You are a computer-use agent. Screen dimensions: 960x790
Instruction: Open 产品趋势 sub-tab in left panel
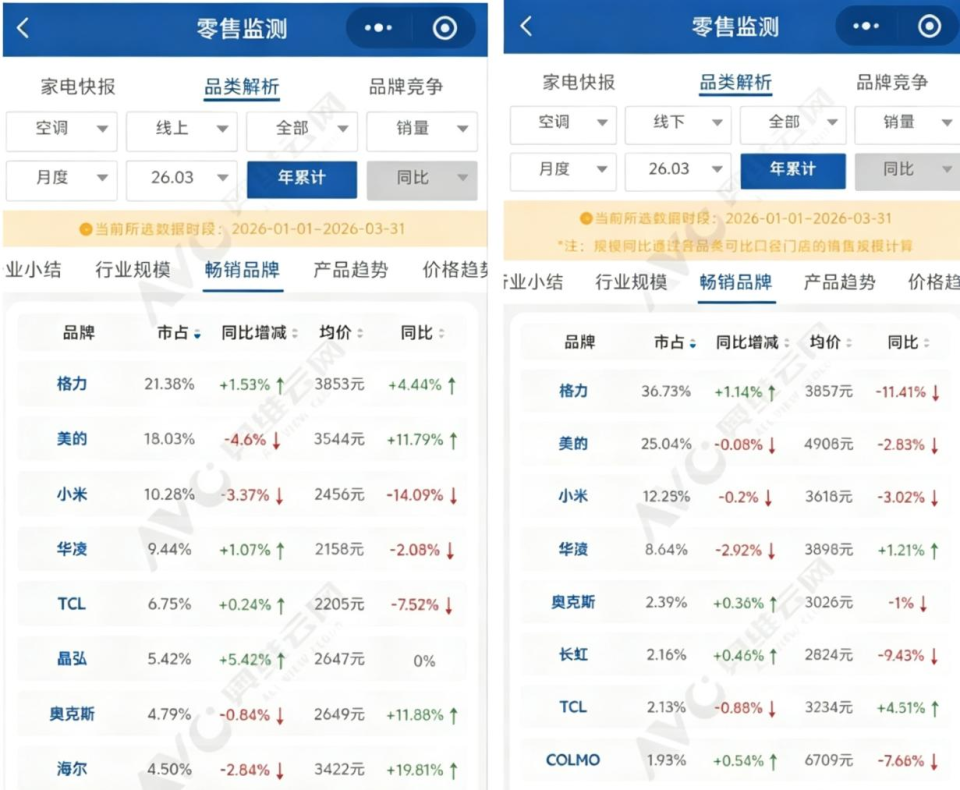click(x=351, y=269)
